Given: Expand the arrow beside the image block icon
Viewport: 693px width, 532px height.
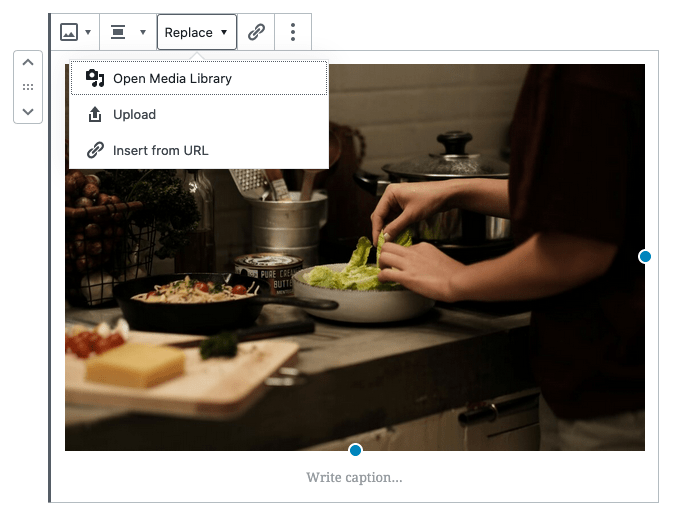Looking at the screenshot, I should click(x=88, y=32).
